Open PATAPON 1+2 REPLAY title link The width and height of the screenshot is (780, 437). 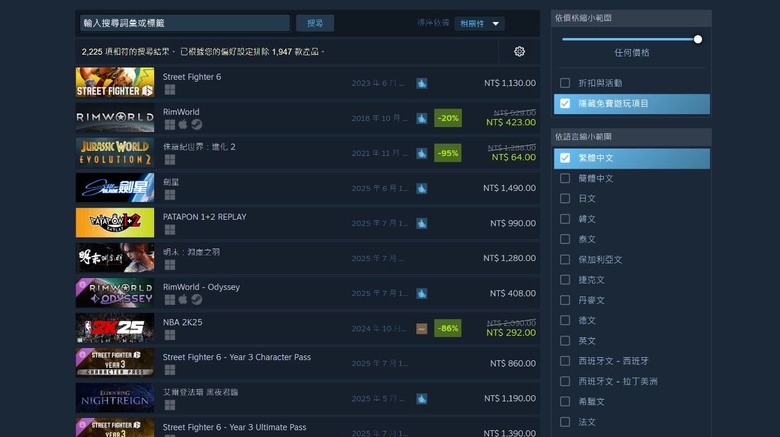coord(204,217)
